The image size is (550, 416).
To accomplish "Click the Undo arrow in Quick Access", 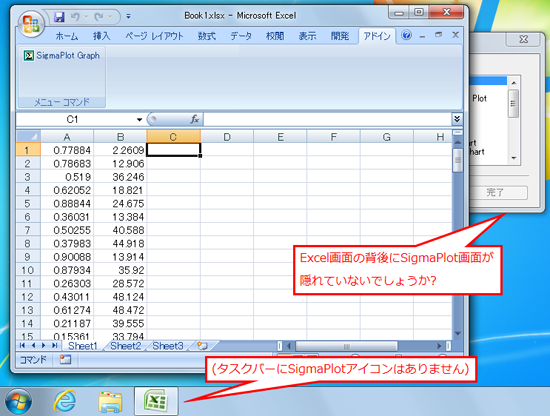I will tap(75, 16).
